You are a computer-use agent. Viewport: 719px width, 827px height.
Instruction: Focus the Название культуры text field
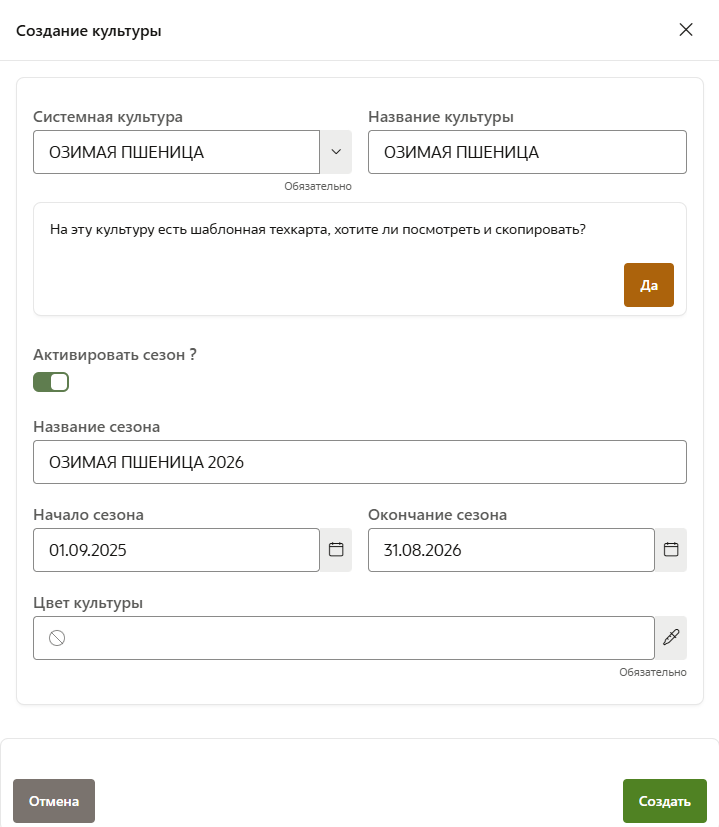(x=527, y=152)
